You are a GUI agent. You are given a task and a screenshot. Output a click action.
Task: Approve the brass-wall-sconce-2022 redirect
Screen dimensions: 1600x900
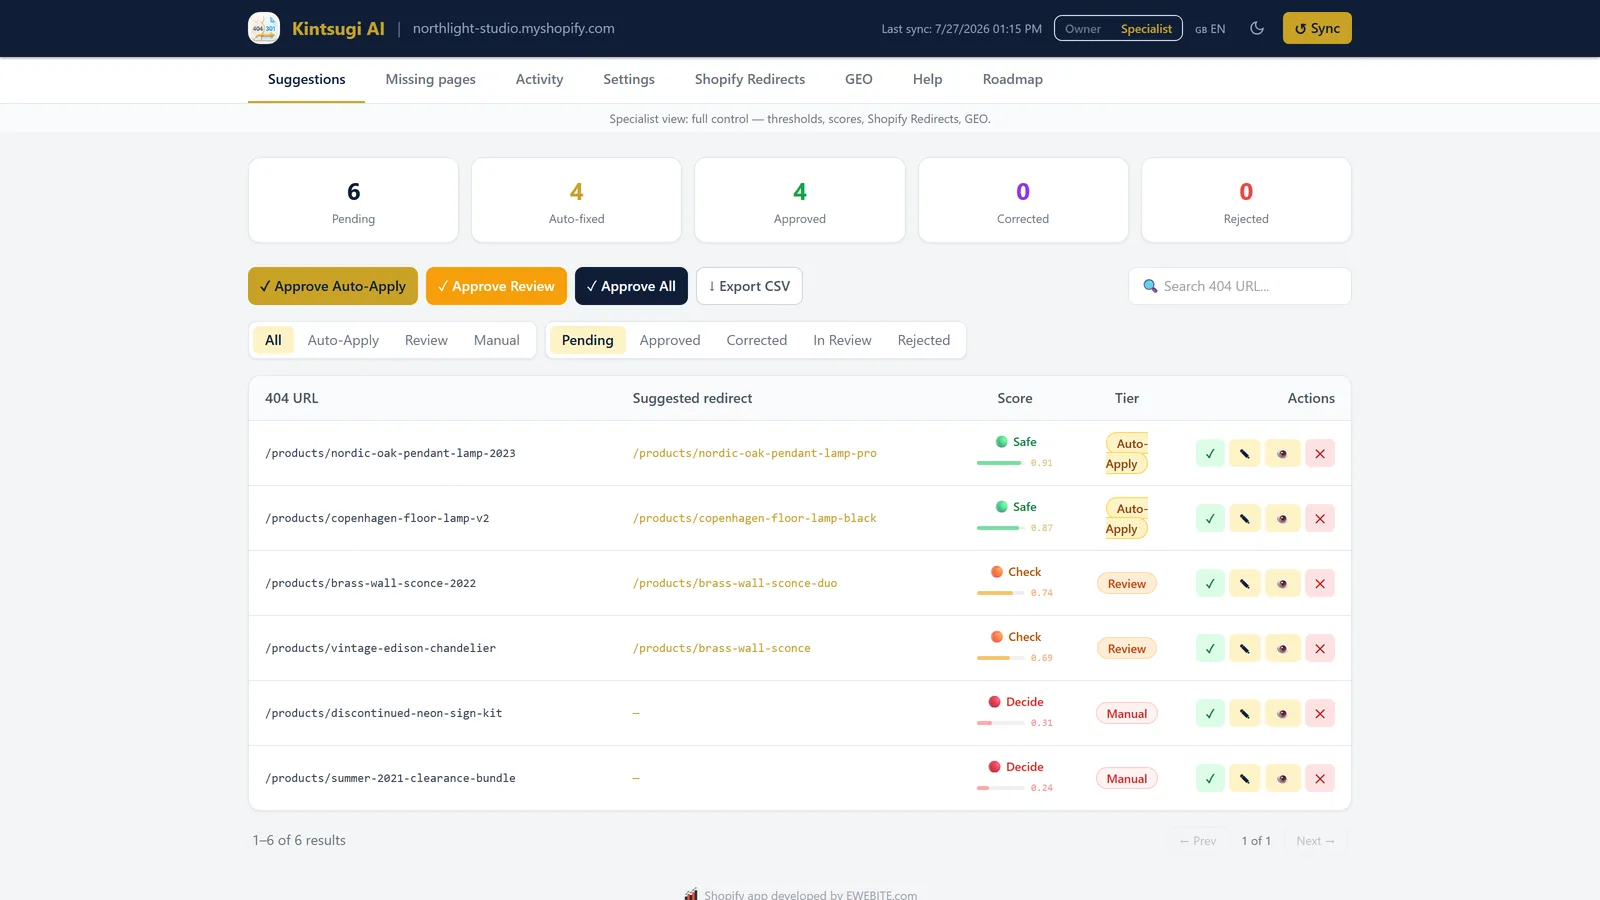tap(1210, 584)
